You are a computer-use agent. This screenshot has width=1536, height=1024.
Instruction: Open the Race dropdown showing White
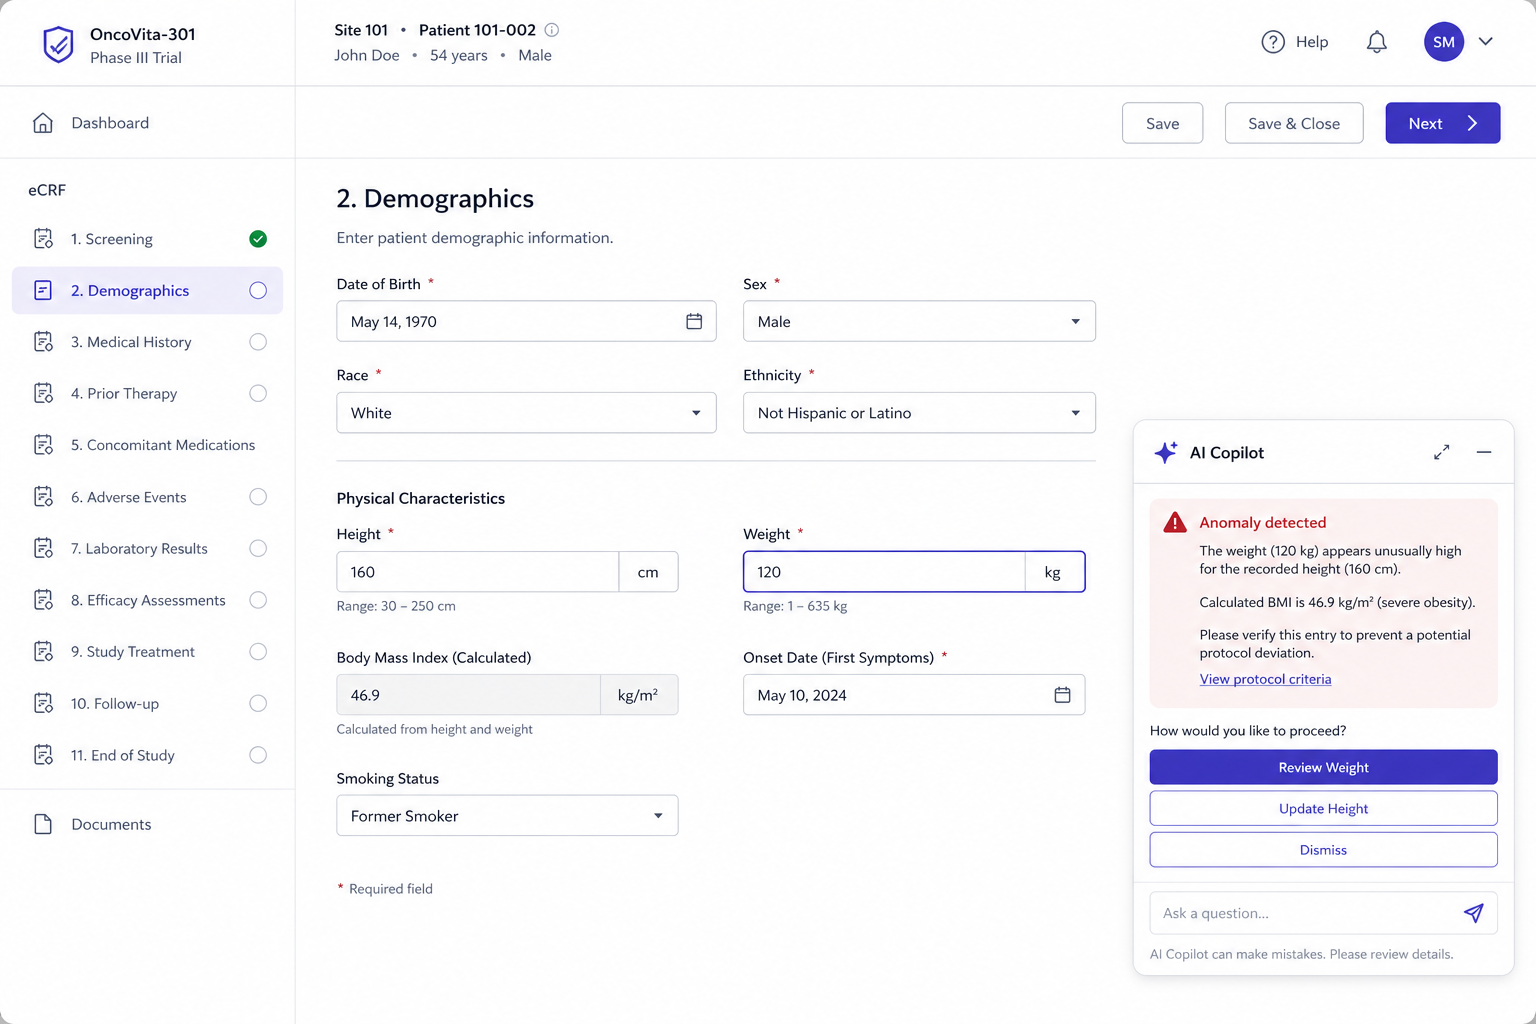(526, 413)
